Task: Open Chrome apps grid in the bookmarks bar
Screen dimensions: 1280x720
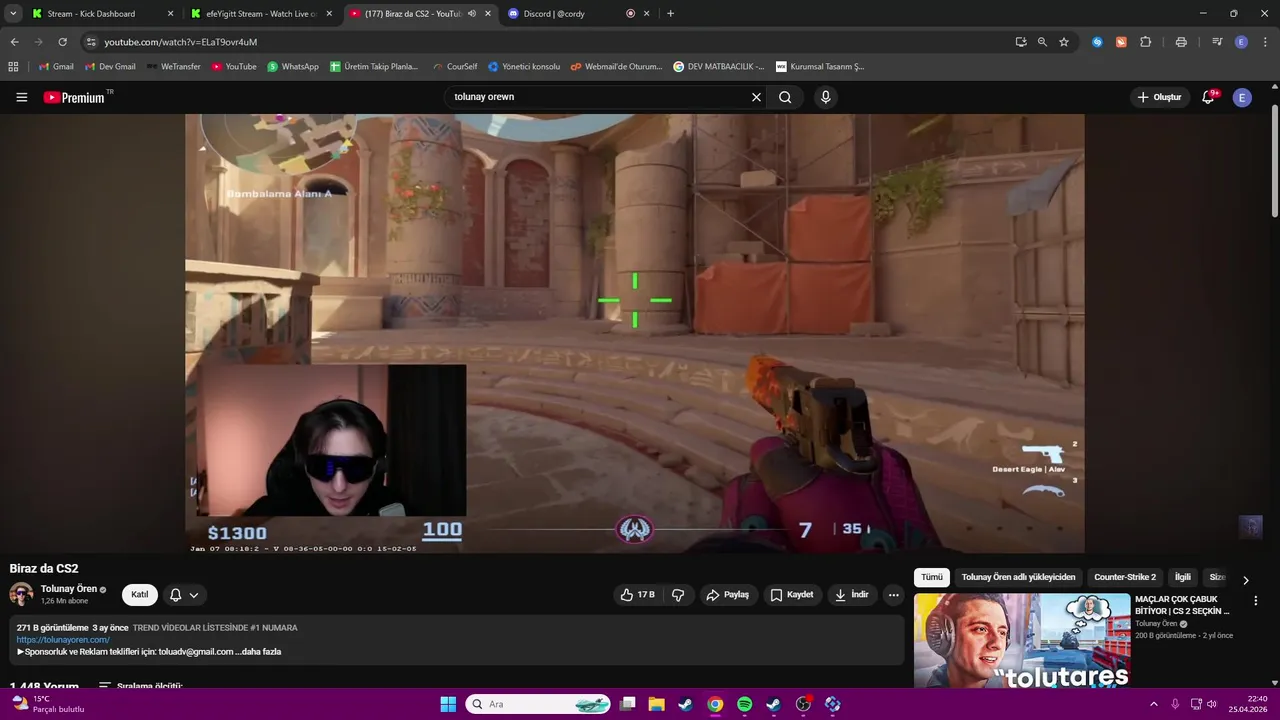Action: click(13, 66)
